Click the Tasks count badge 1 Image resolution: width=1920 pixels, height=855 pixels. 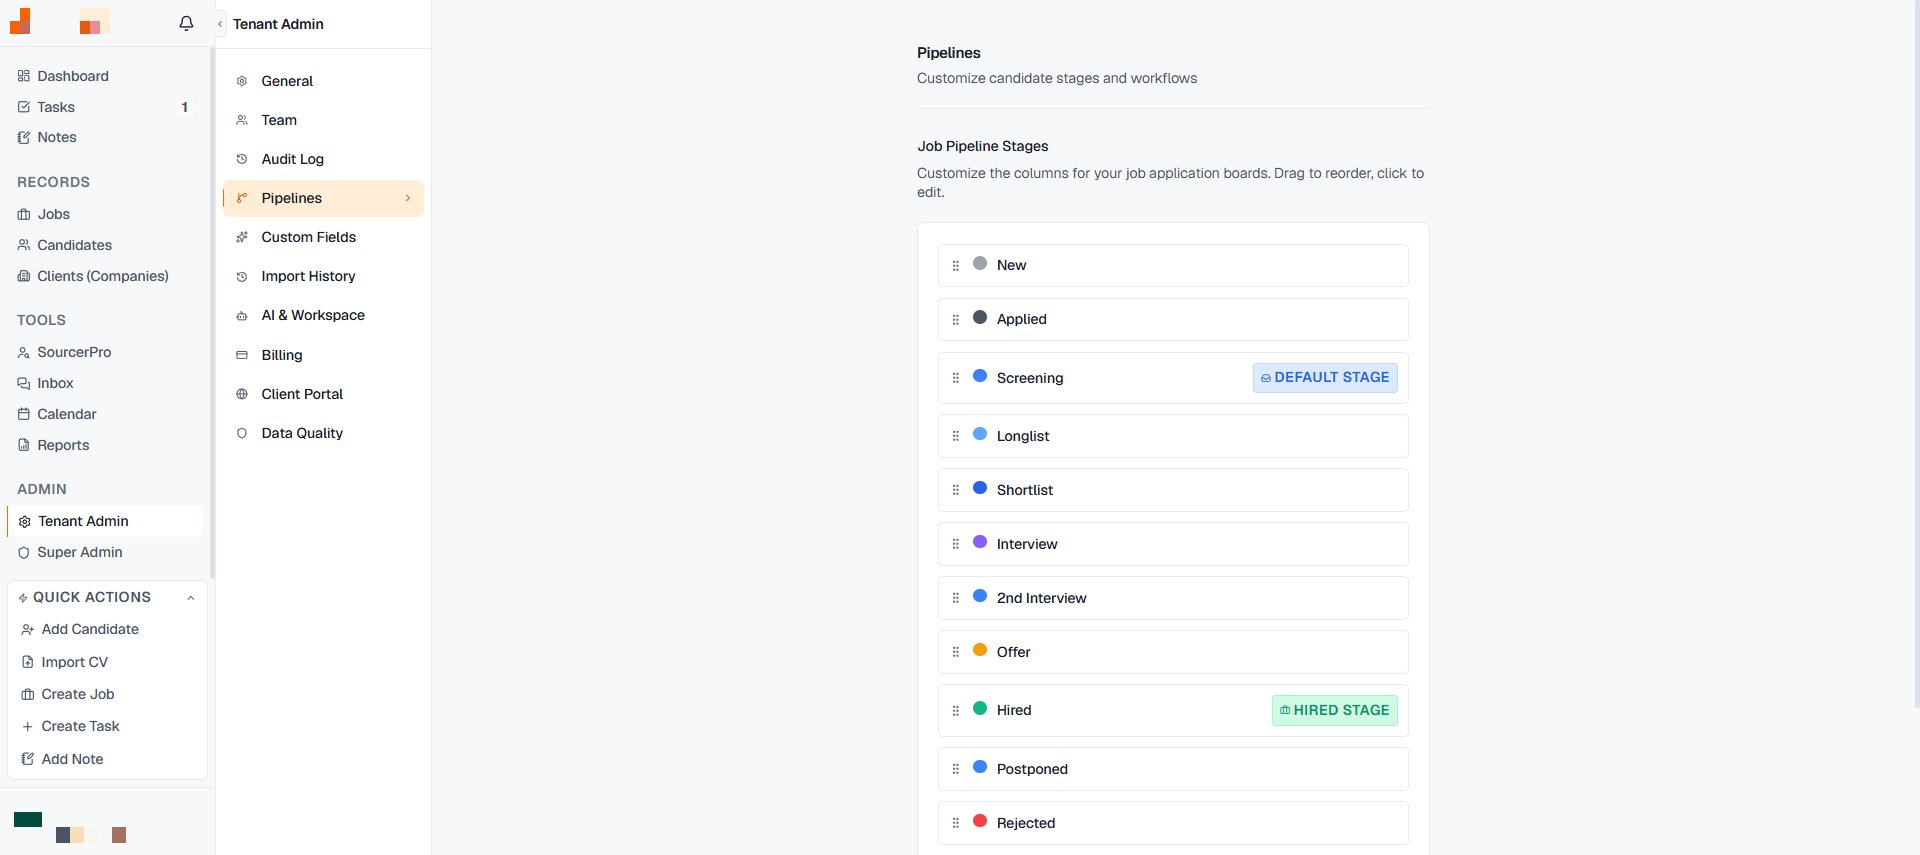point(184,107)
